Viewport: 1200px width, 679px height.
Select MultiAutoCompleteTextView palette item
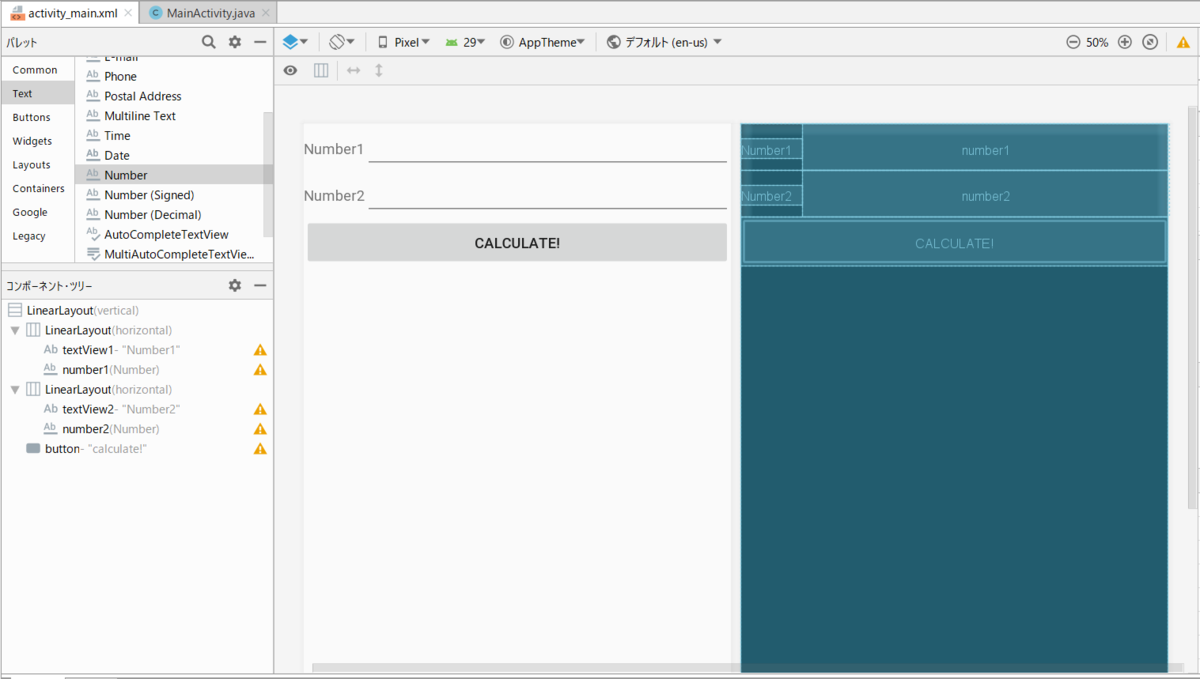tap(169, 254)
